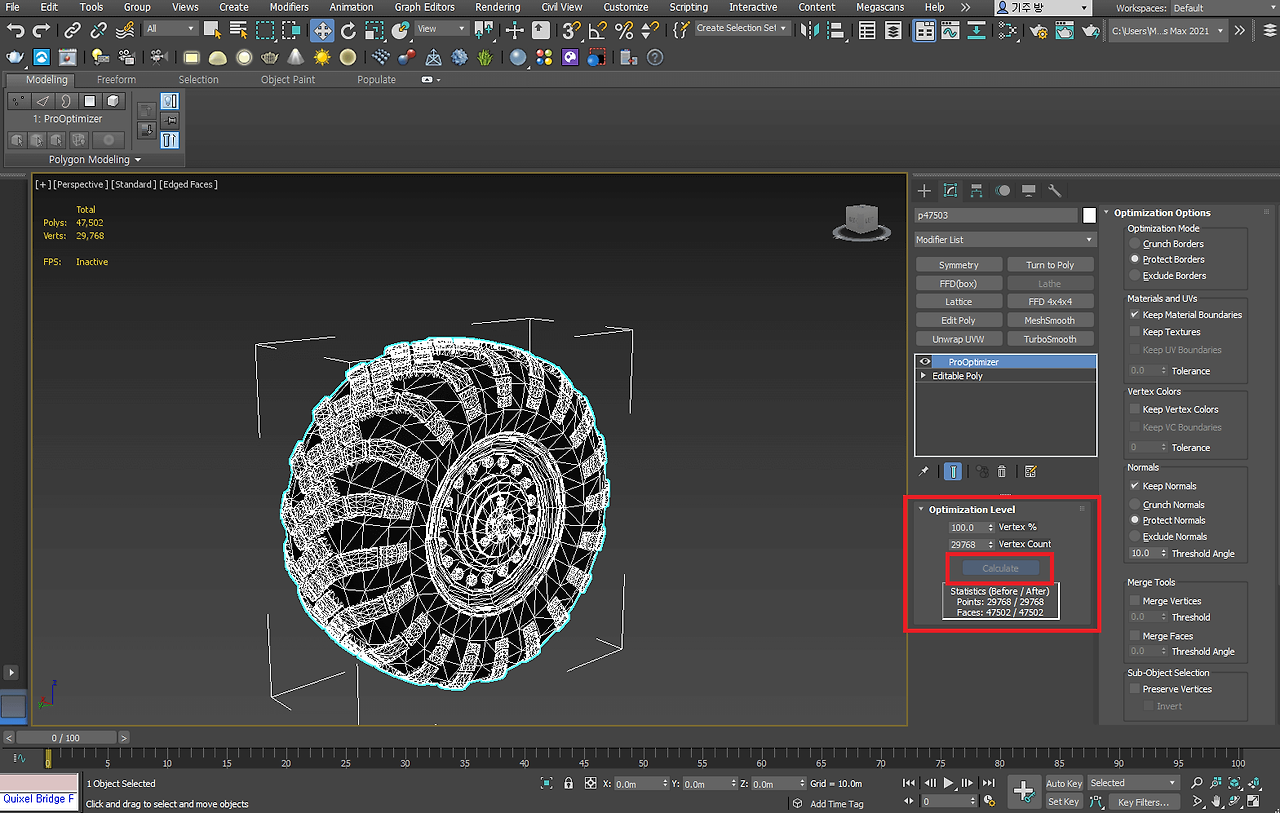Open the Rendering menu
The image size is (1280, 813).
point(497,7)
